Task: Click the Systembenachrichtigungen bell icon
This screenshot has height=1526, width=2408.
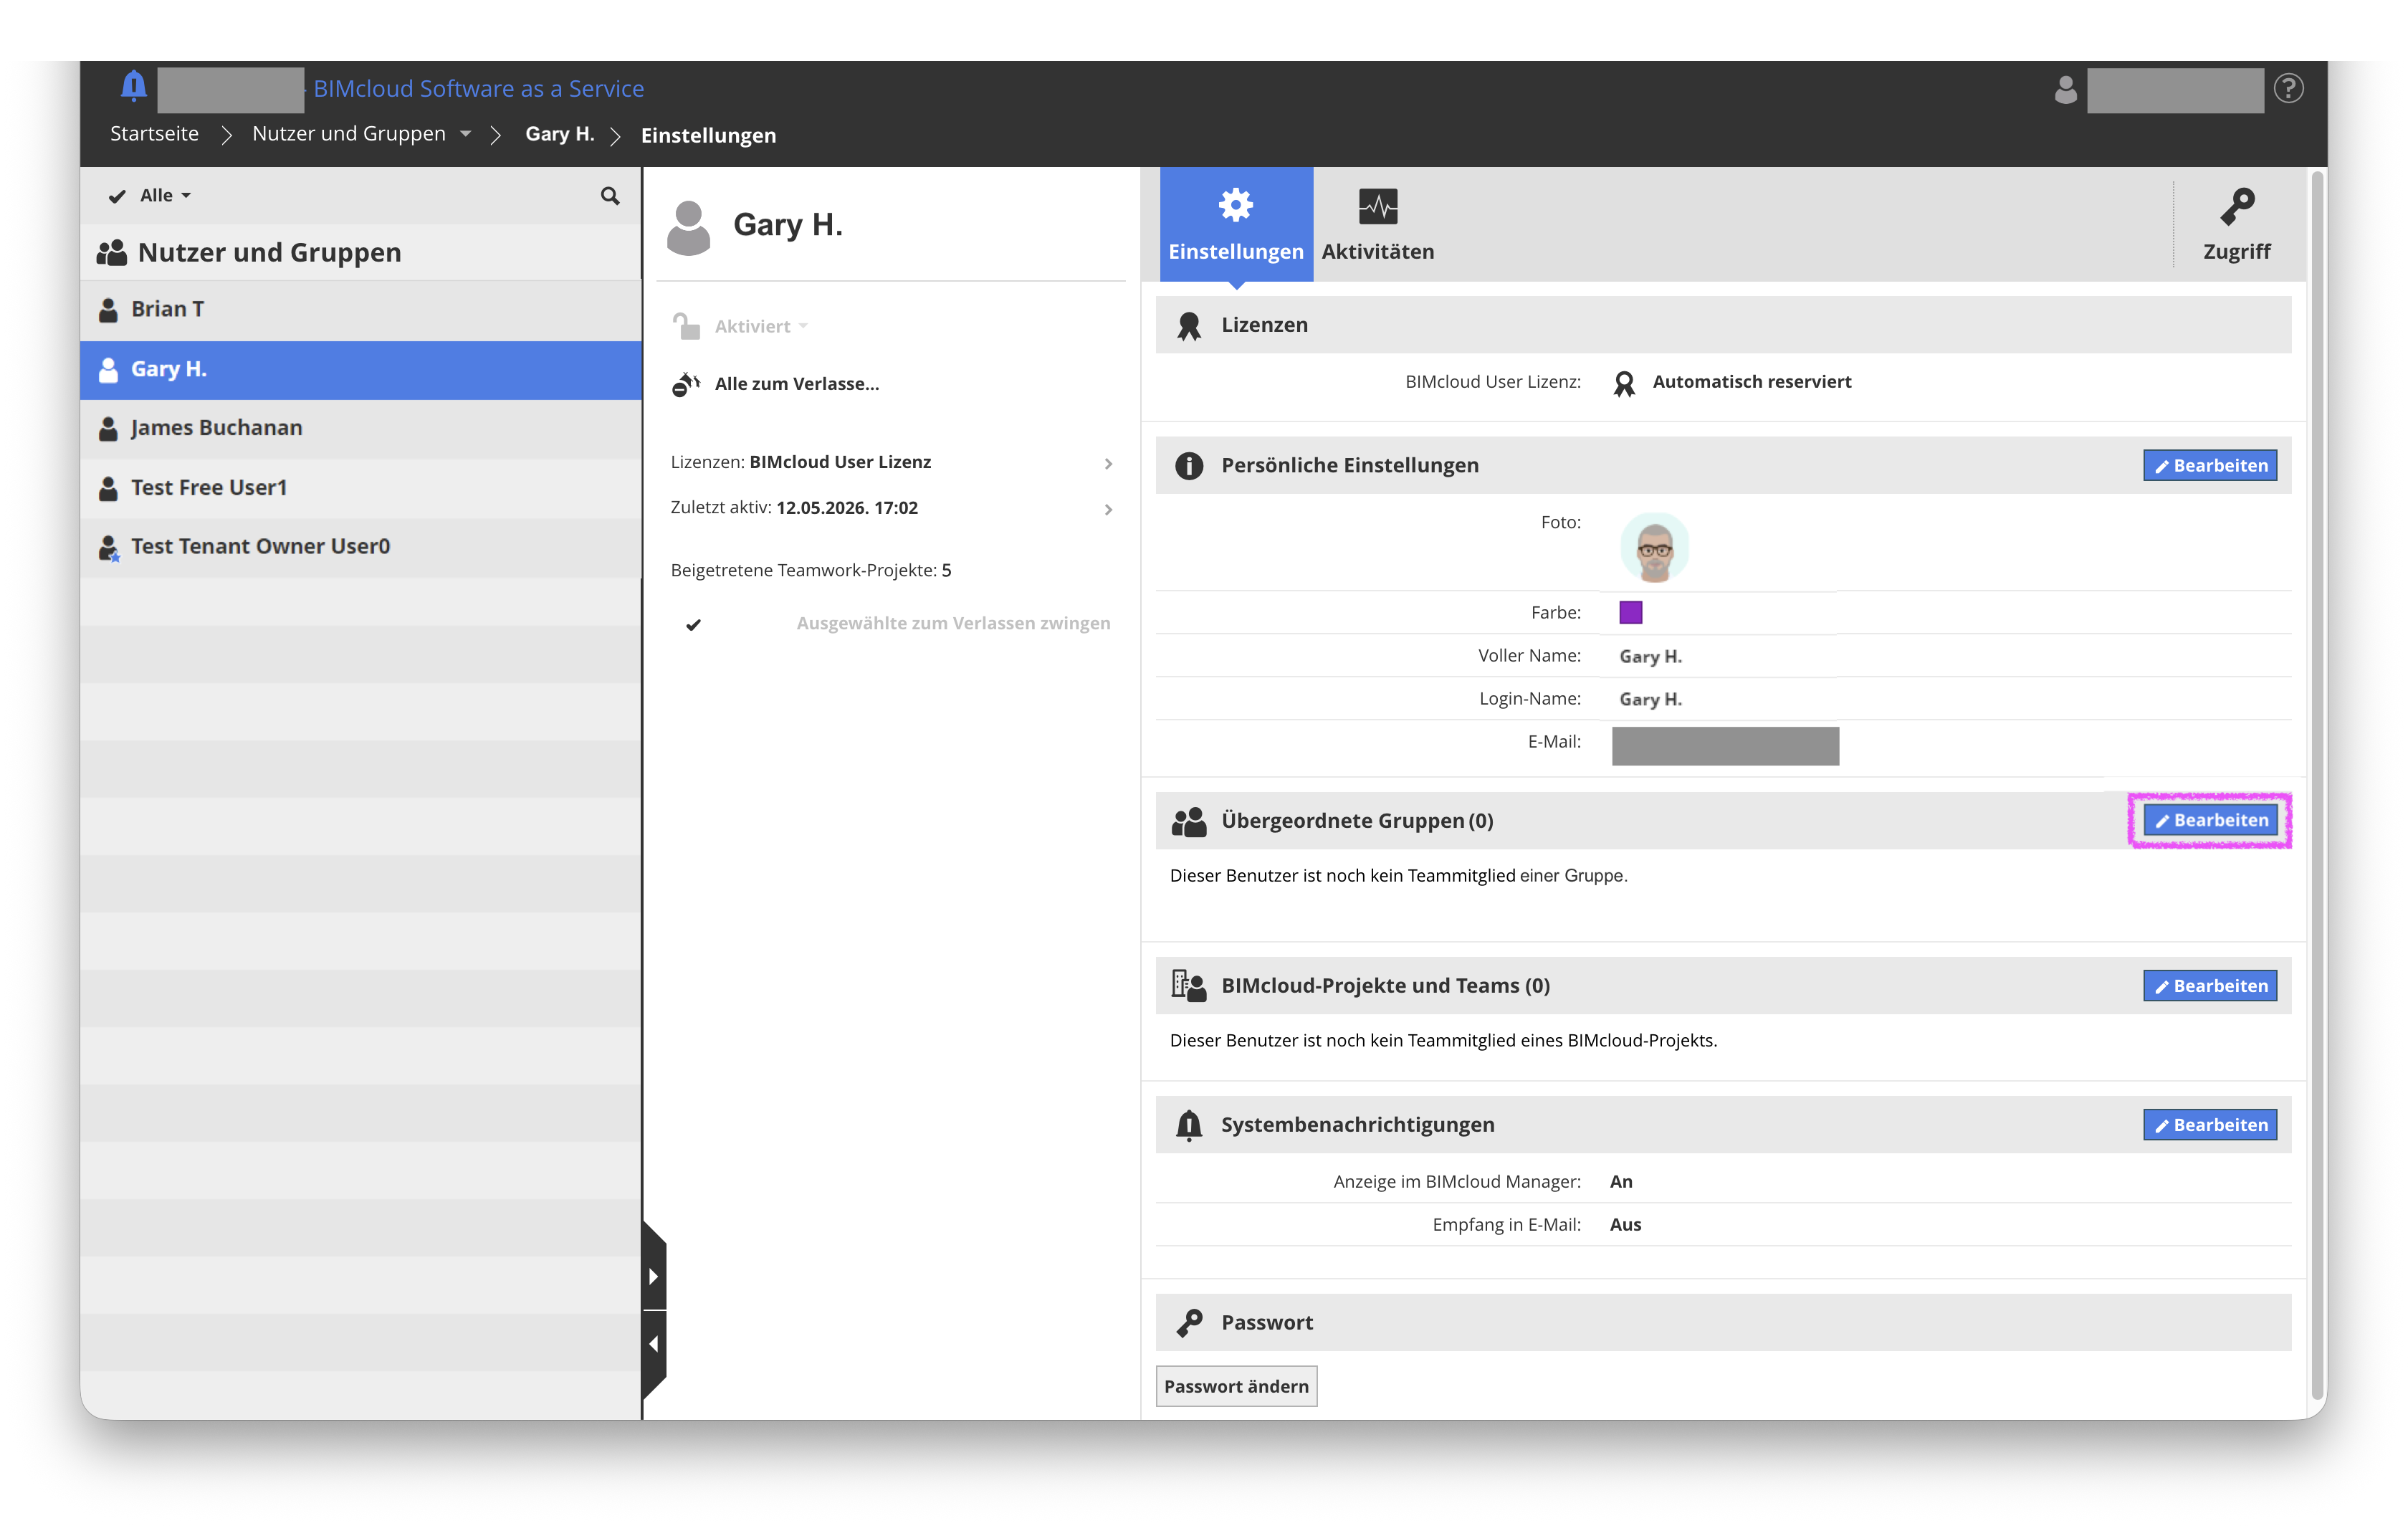Action: click(1189, 1126)
